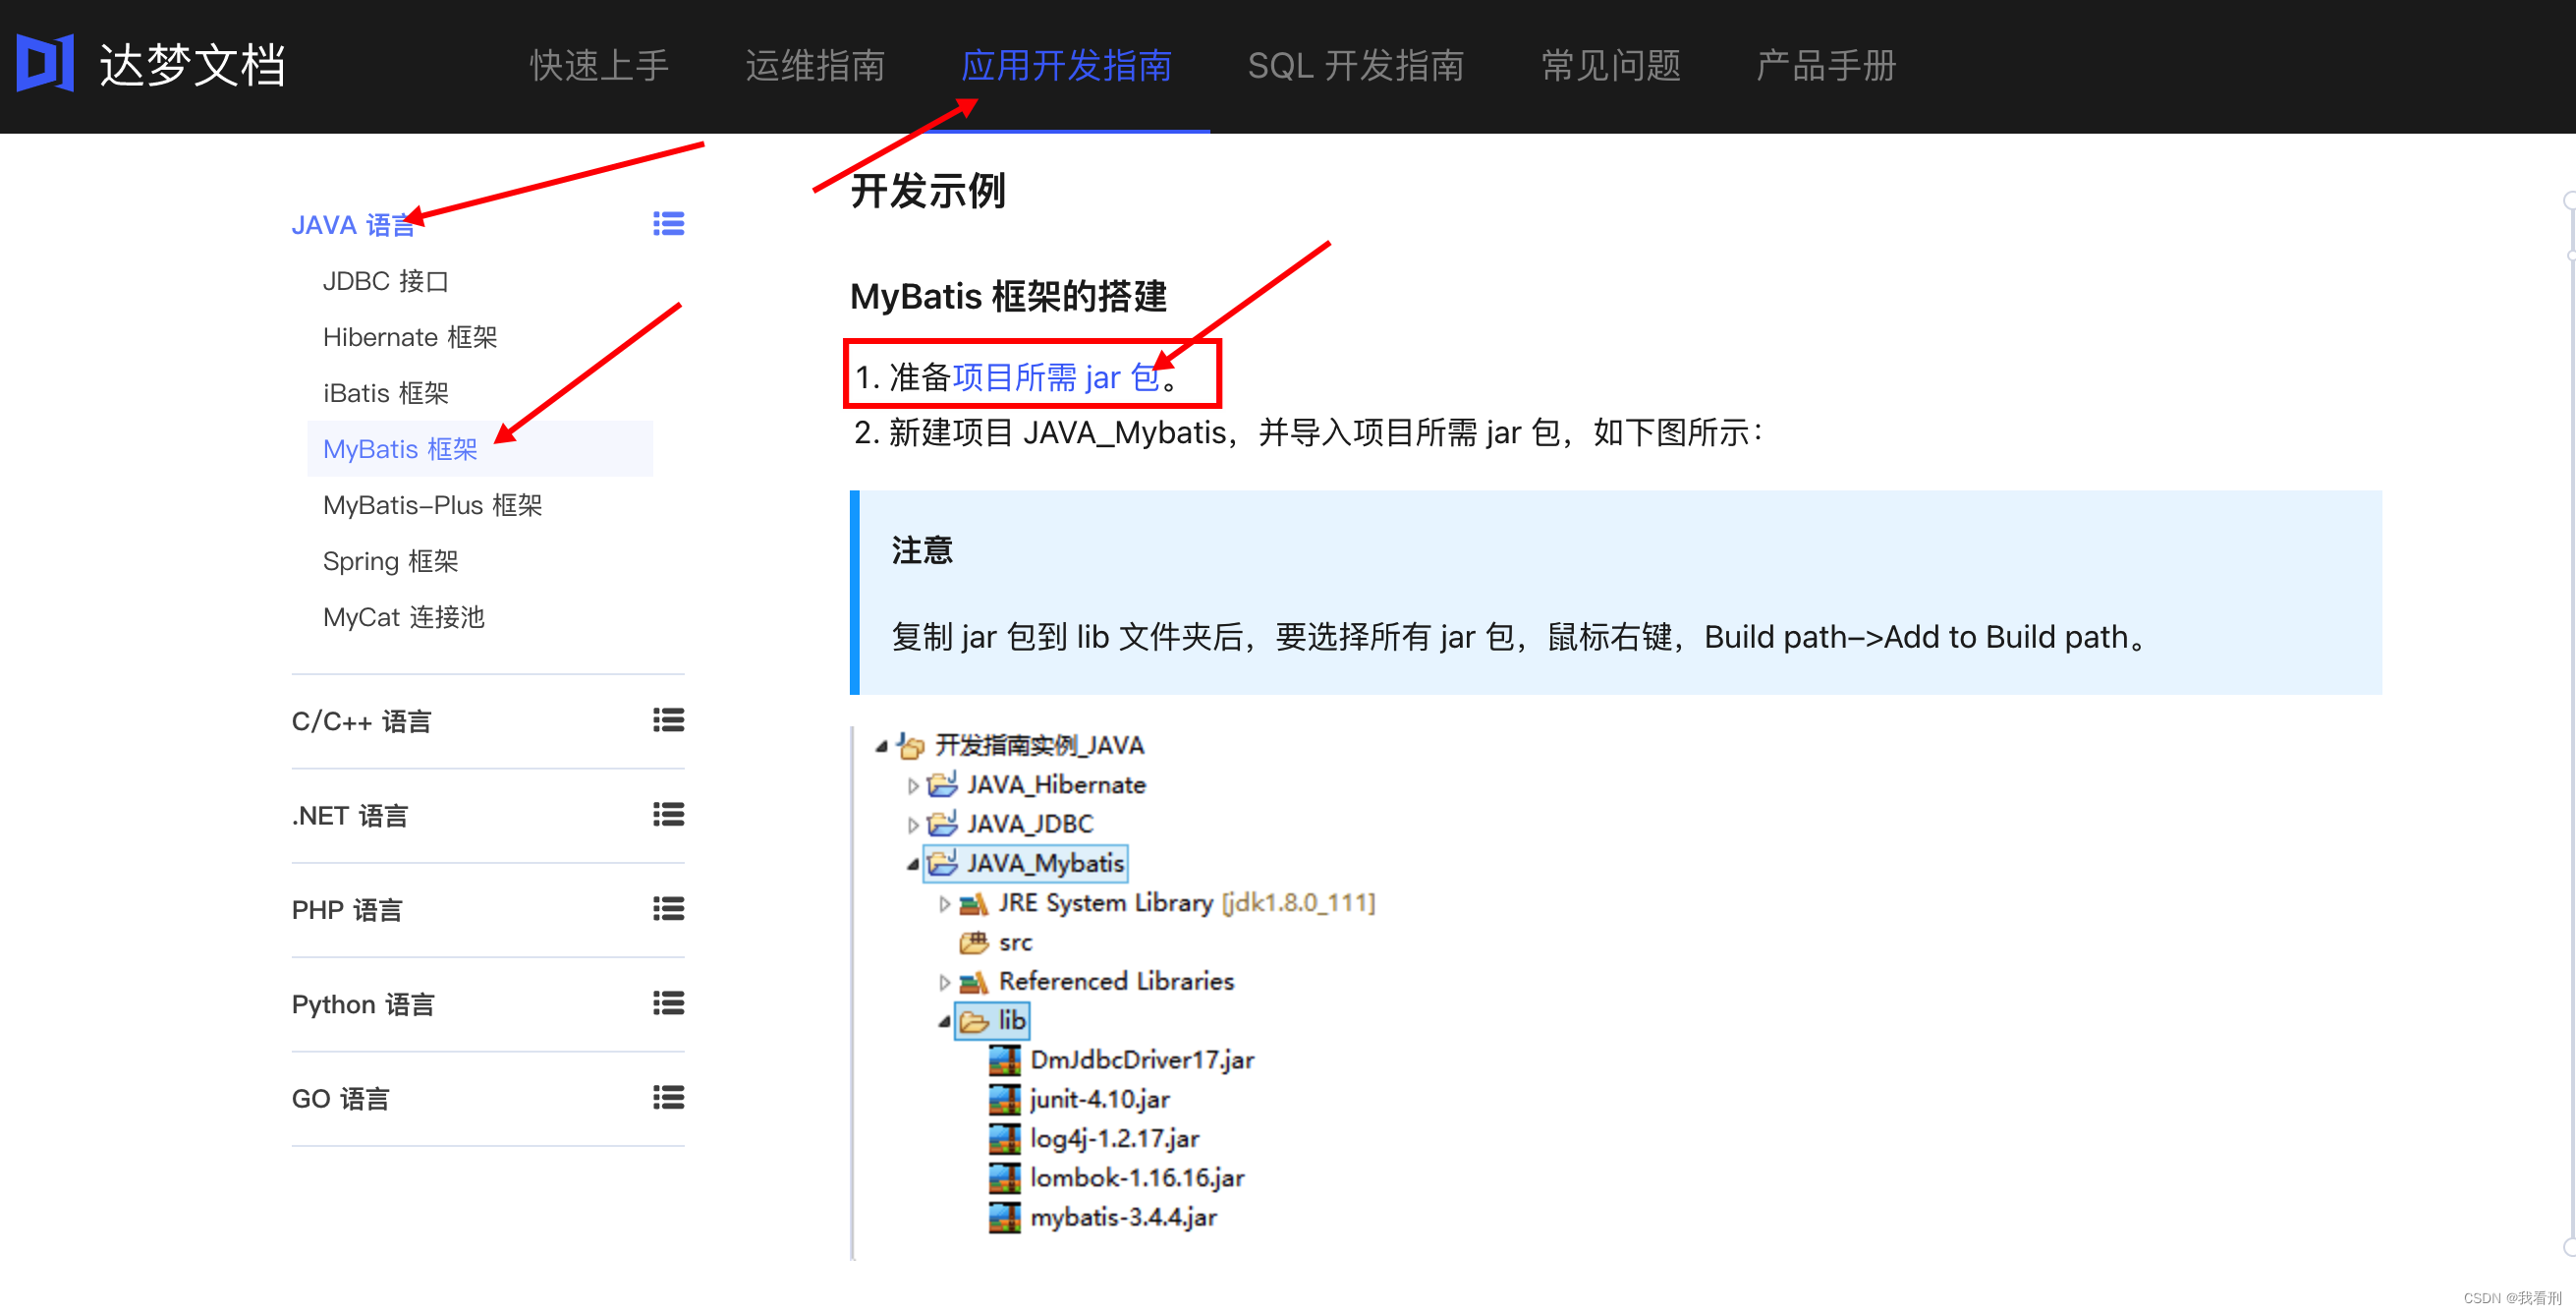Expand the Referenced Libraries arrow
This screenshot has height=1315, width=2576.
[944, 982]
